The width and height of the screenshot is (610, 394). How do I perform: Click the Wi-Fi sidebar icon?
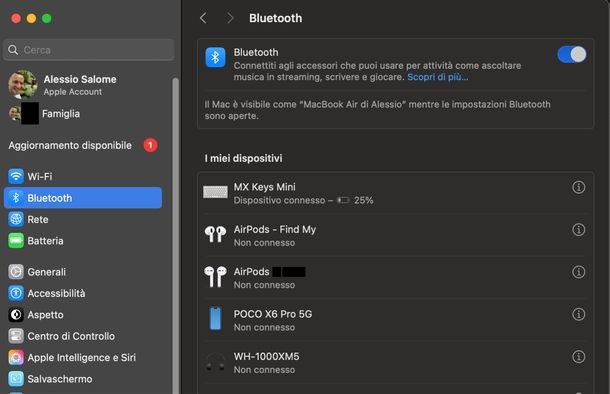(x=16, y=176)
